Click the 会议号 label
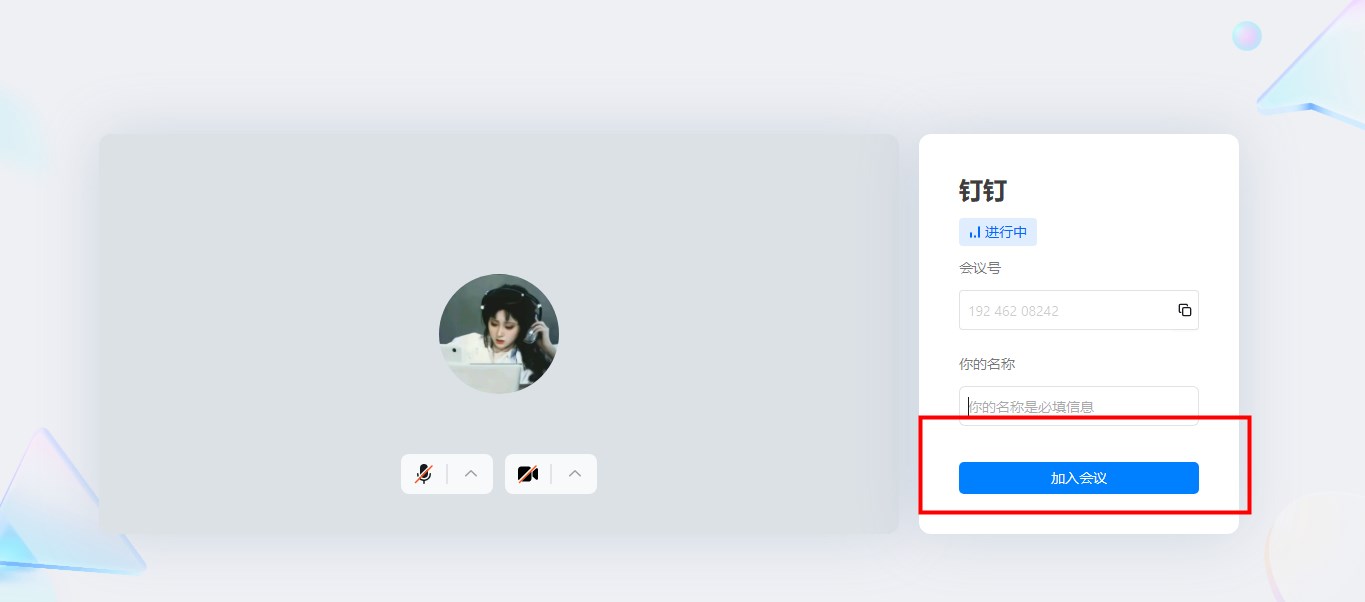The height and width of the screenshot is (602, 1365). tap(980, 268)
